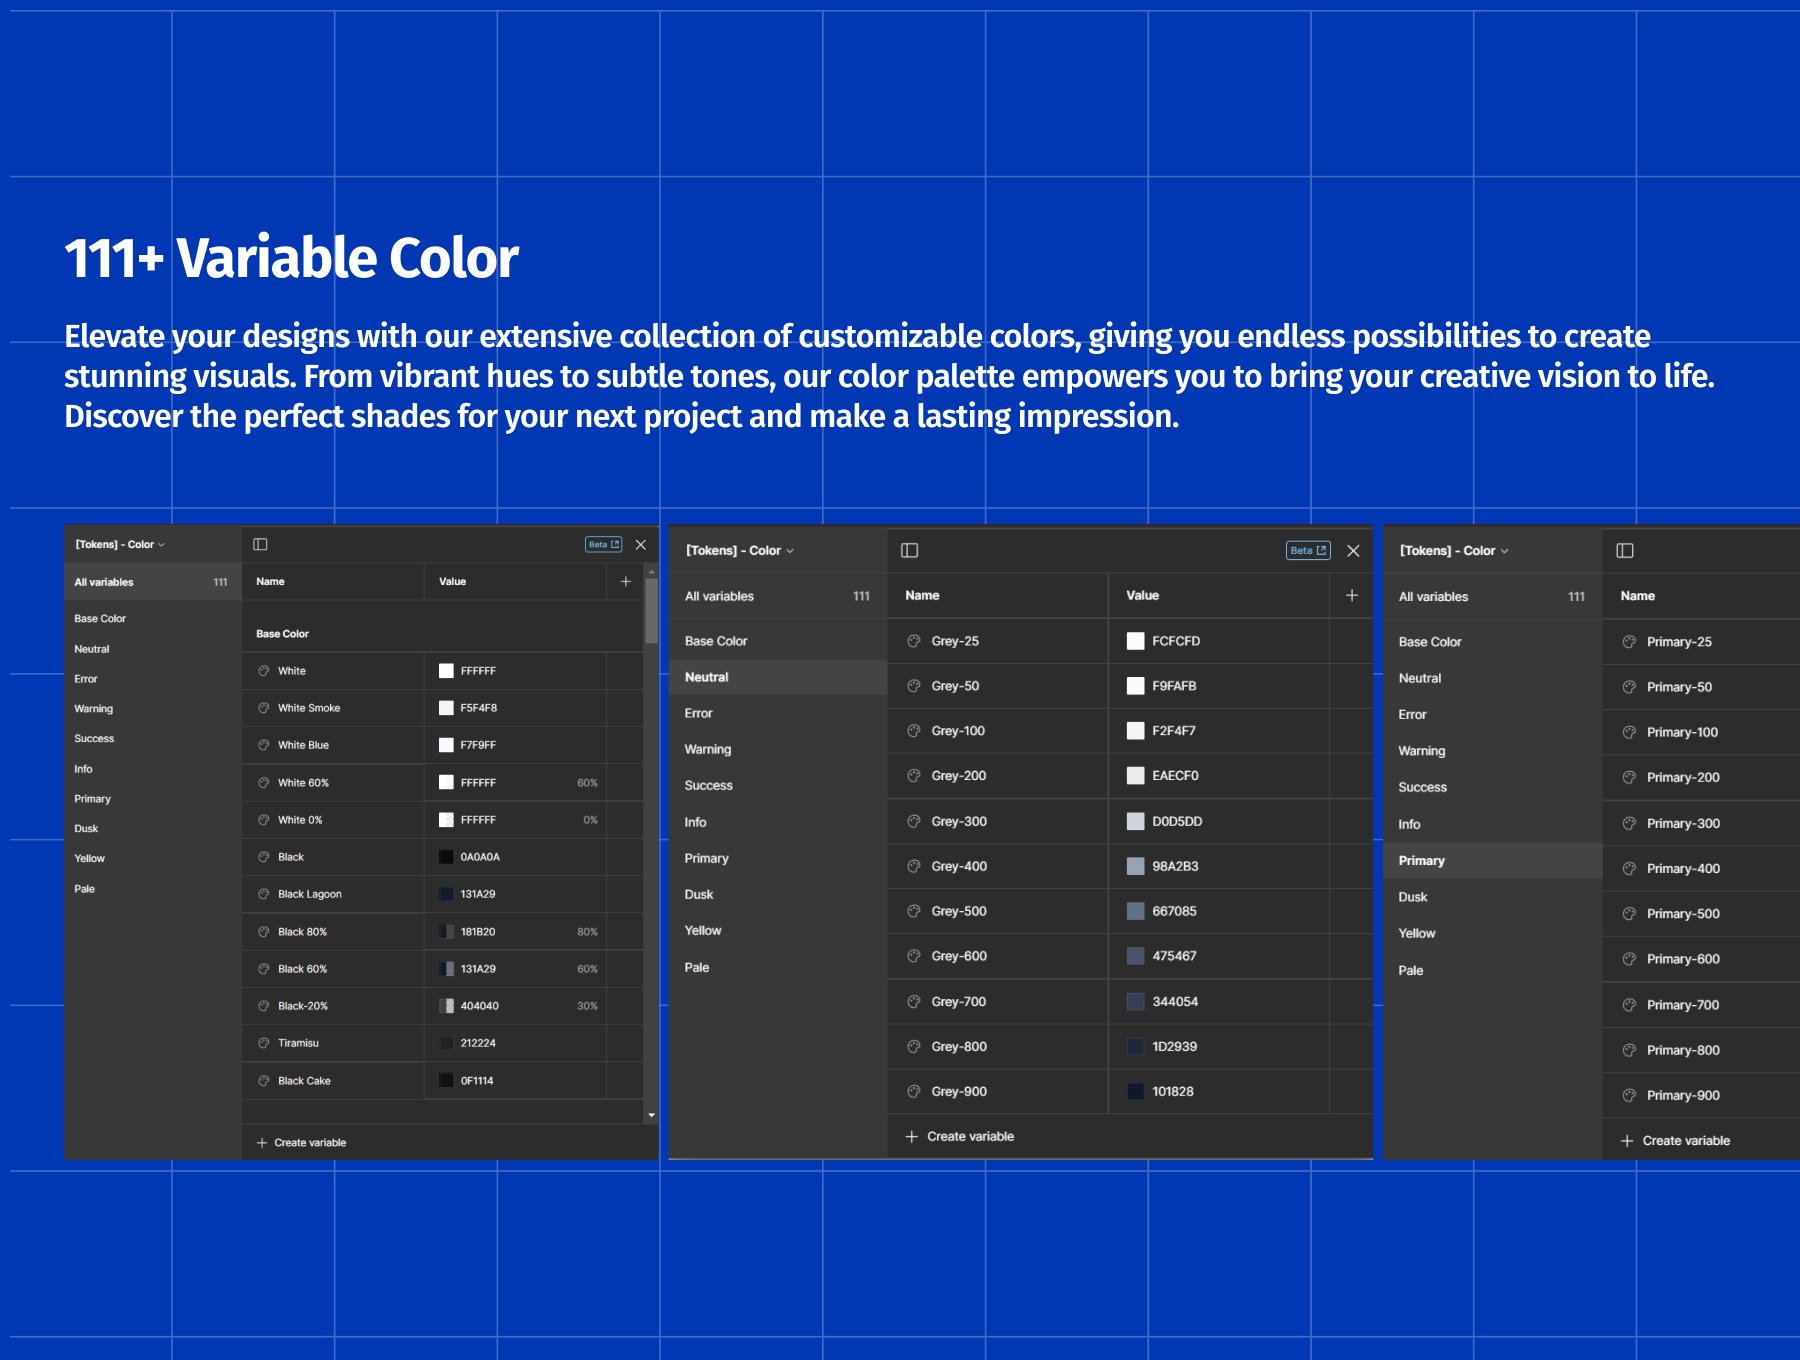This screenshot has width=1800, height=1360.
Task: Click the Grey-200 variable name
Action: [x=958, y=776]
